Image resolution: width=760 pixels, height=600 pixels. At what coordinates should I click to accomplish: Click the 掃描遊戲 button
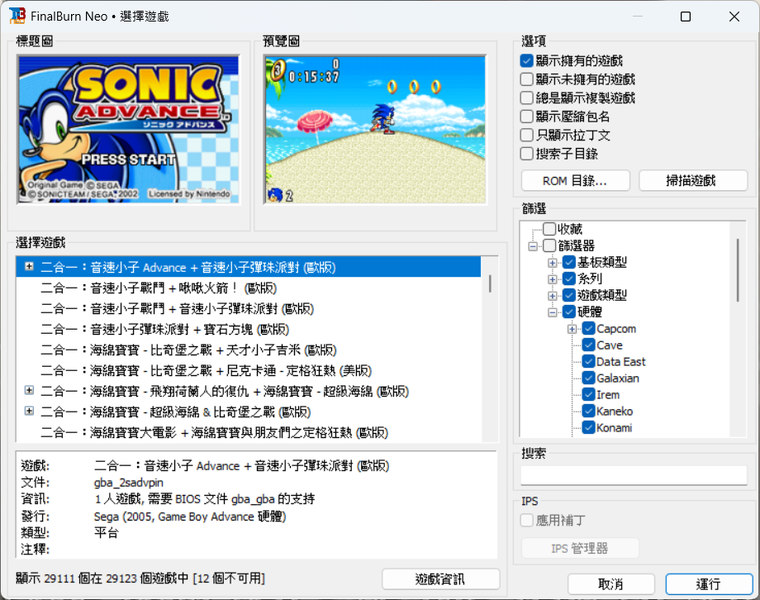pyautogui.click(x=693, y=181)
